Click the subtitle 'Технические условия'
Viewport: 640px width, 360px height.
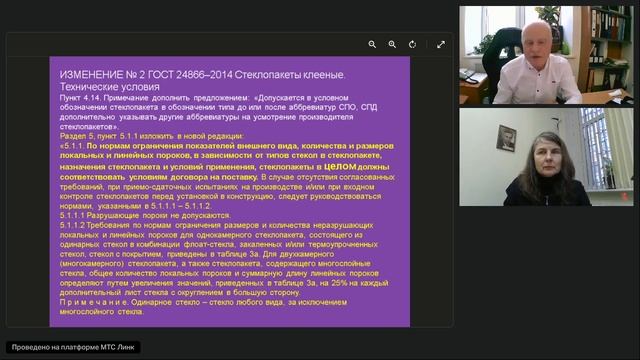(x=109, y=87)
